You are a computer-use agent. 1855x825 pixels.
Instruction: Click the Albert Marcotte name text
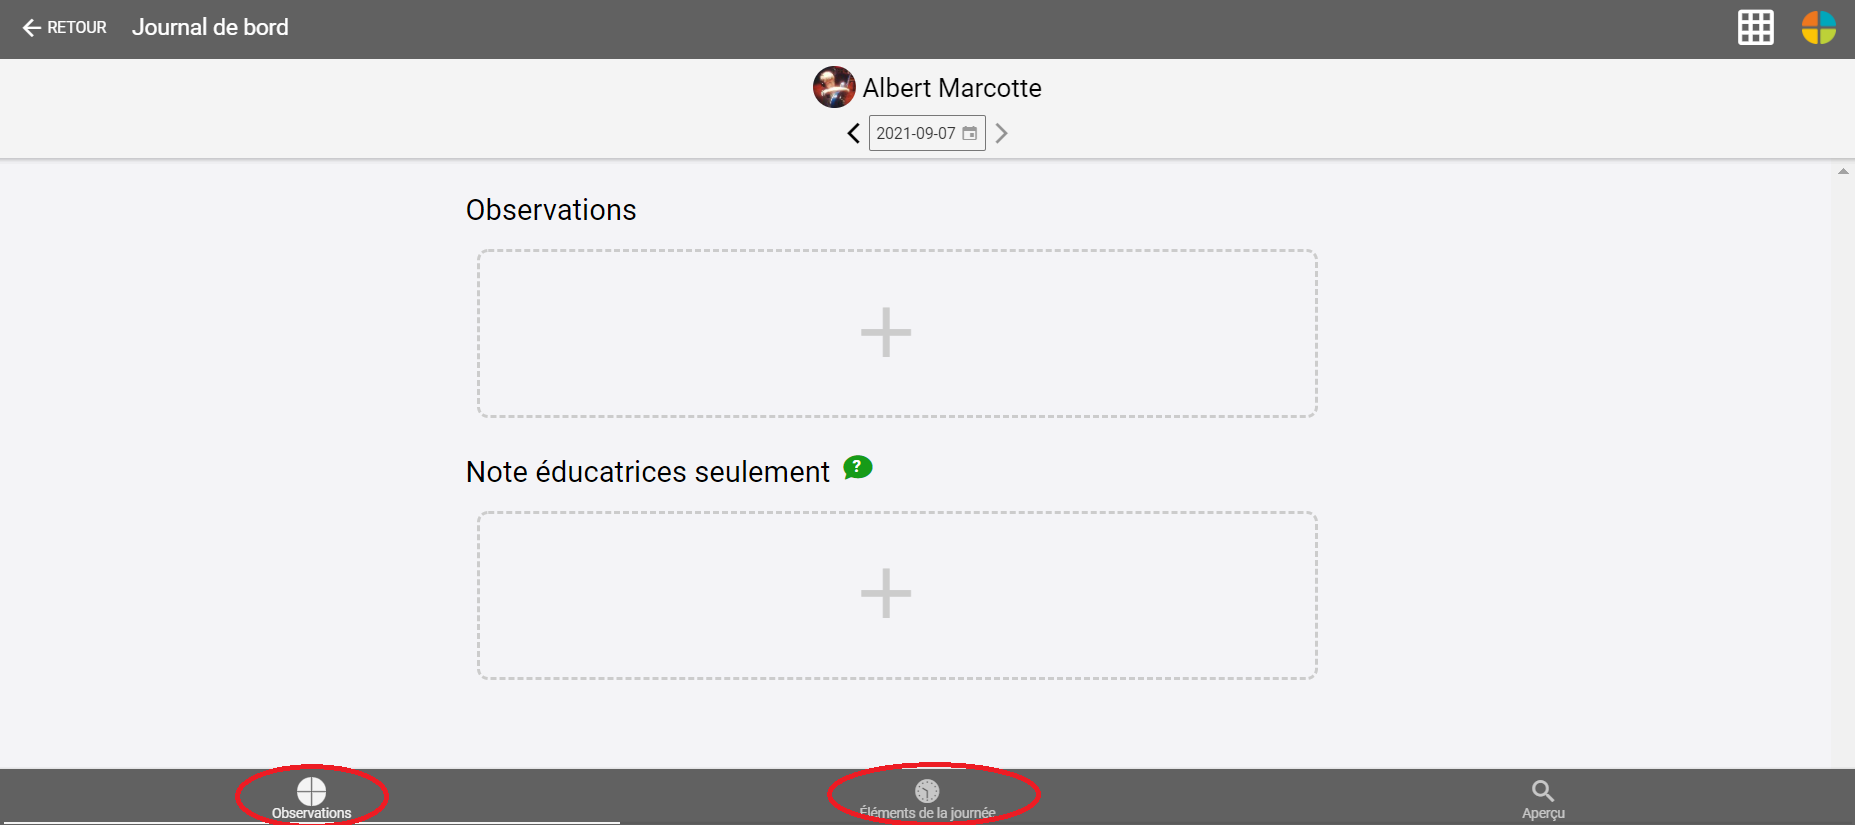pos(952,88)
